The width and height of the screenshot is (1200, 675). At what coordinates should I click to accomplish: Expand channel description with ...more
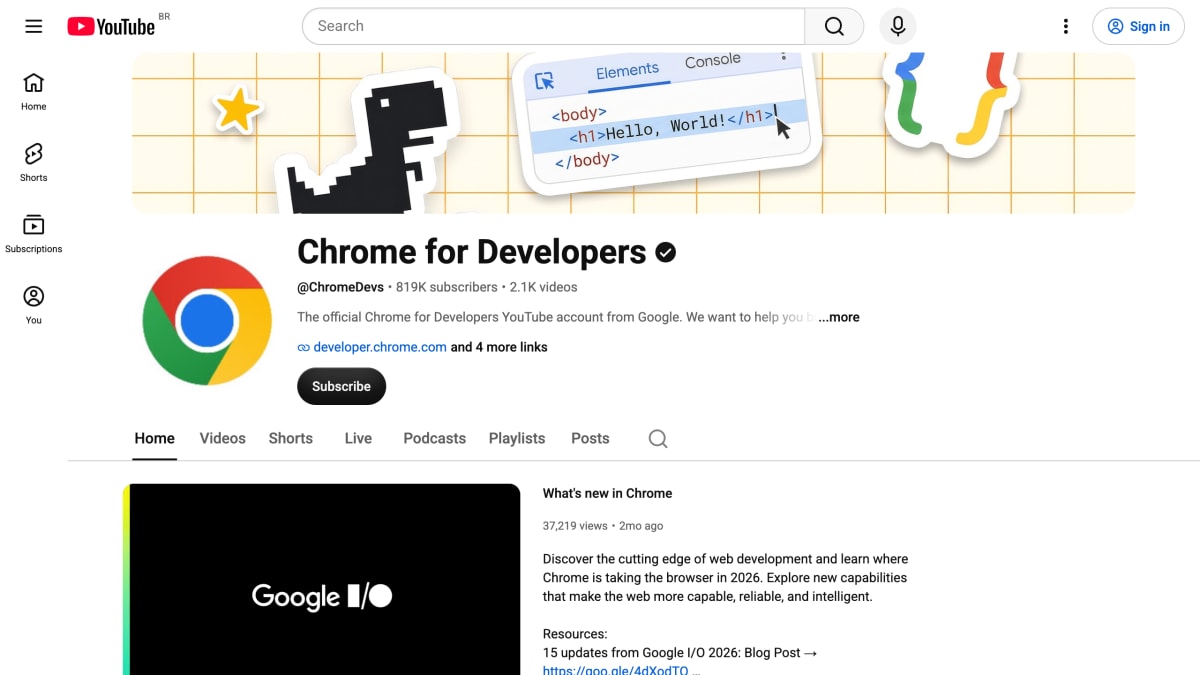[839, 317]
